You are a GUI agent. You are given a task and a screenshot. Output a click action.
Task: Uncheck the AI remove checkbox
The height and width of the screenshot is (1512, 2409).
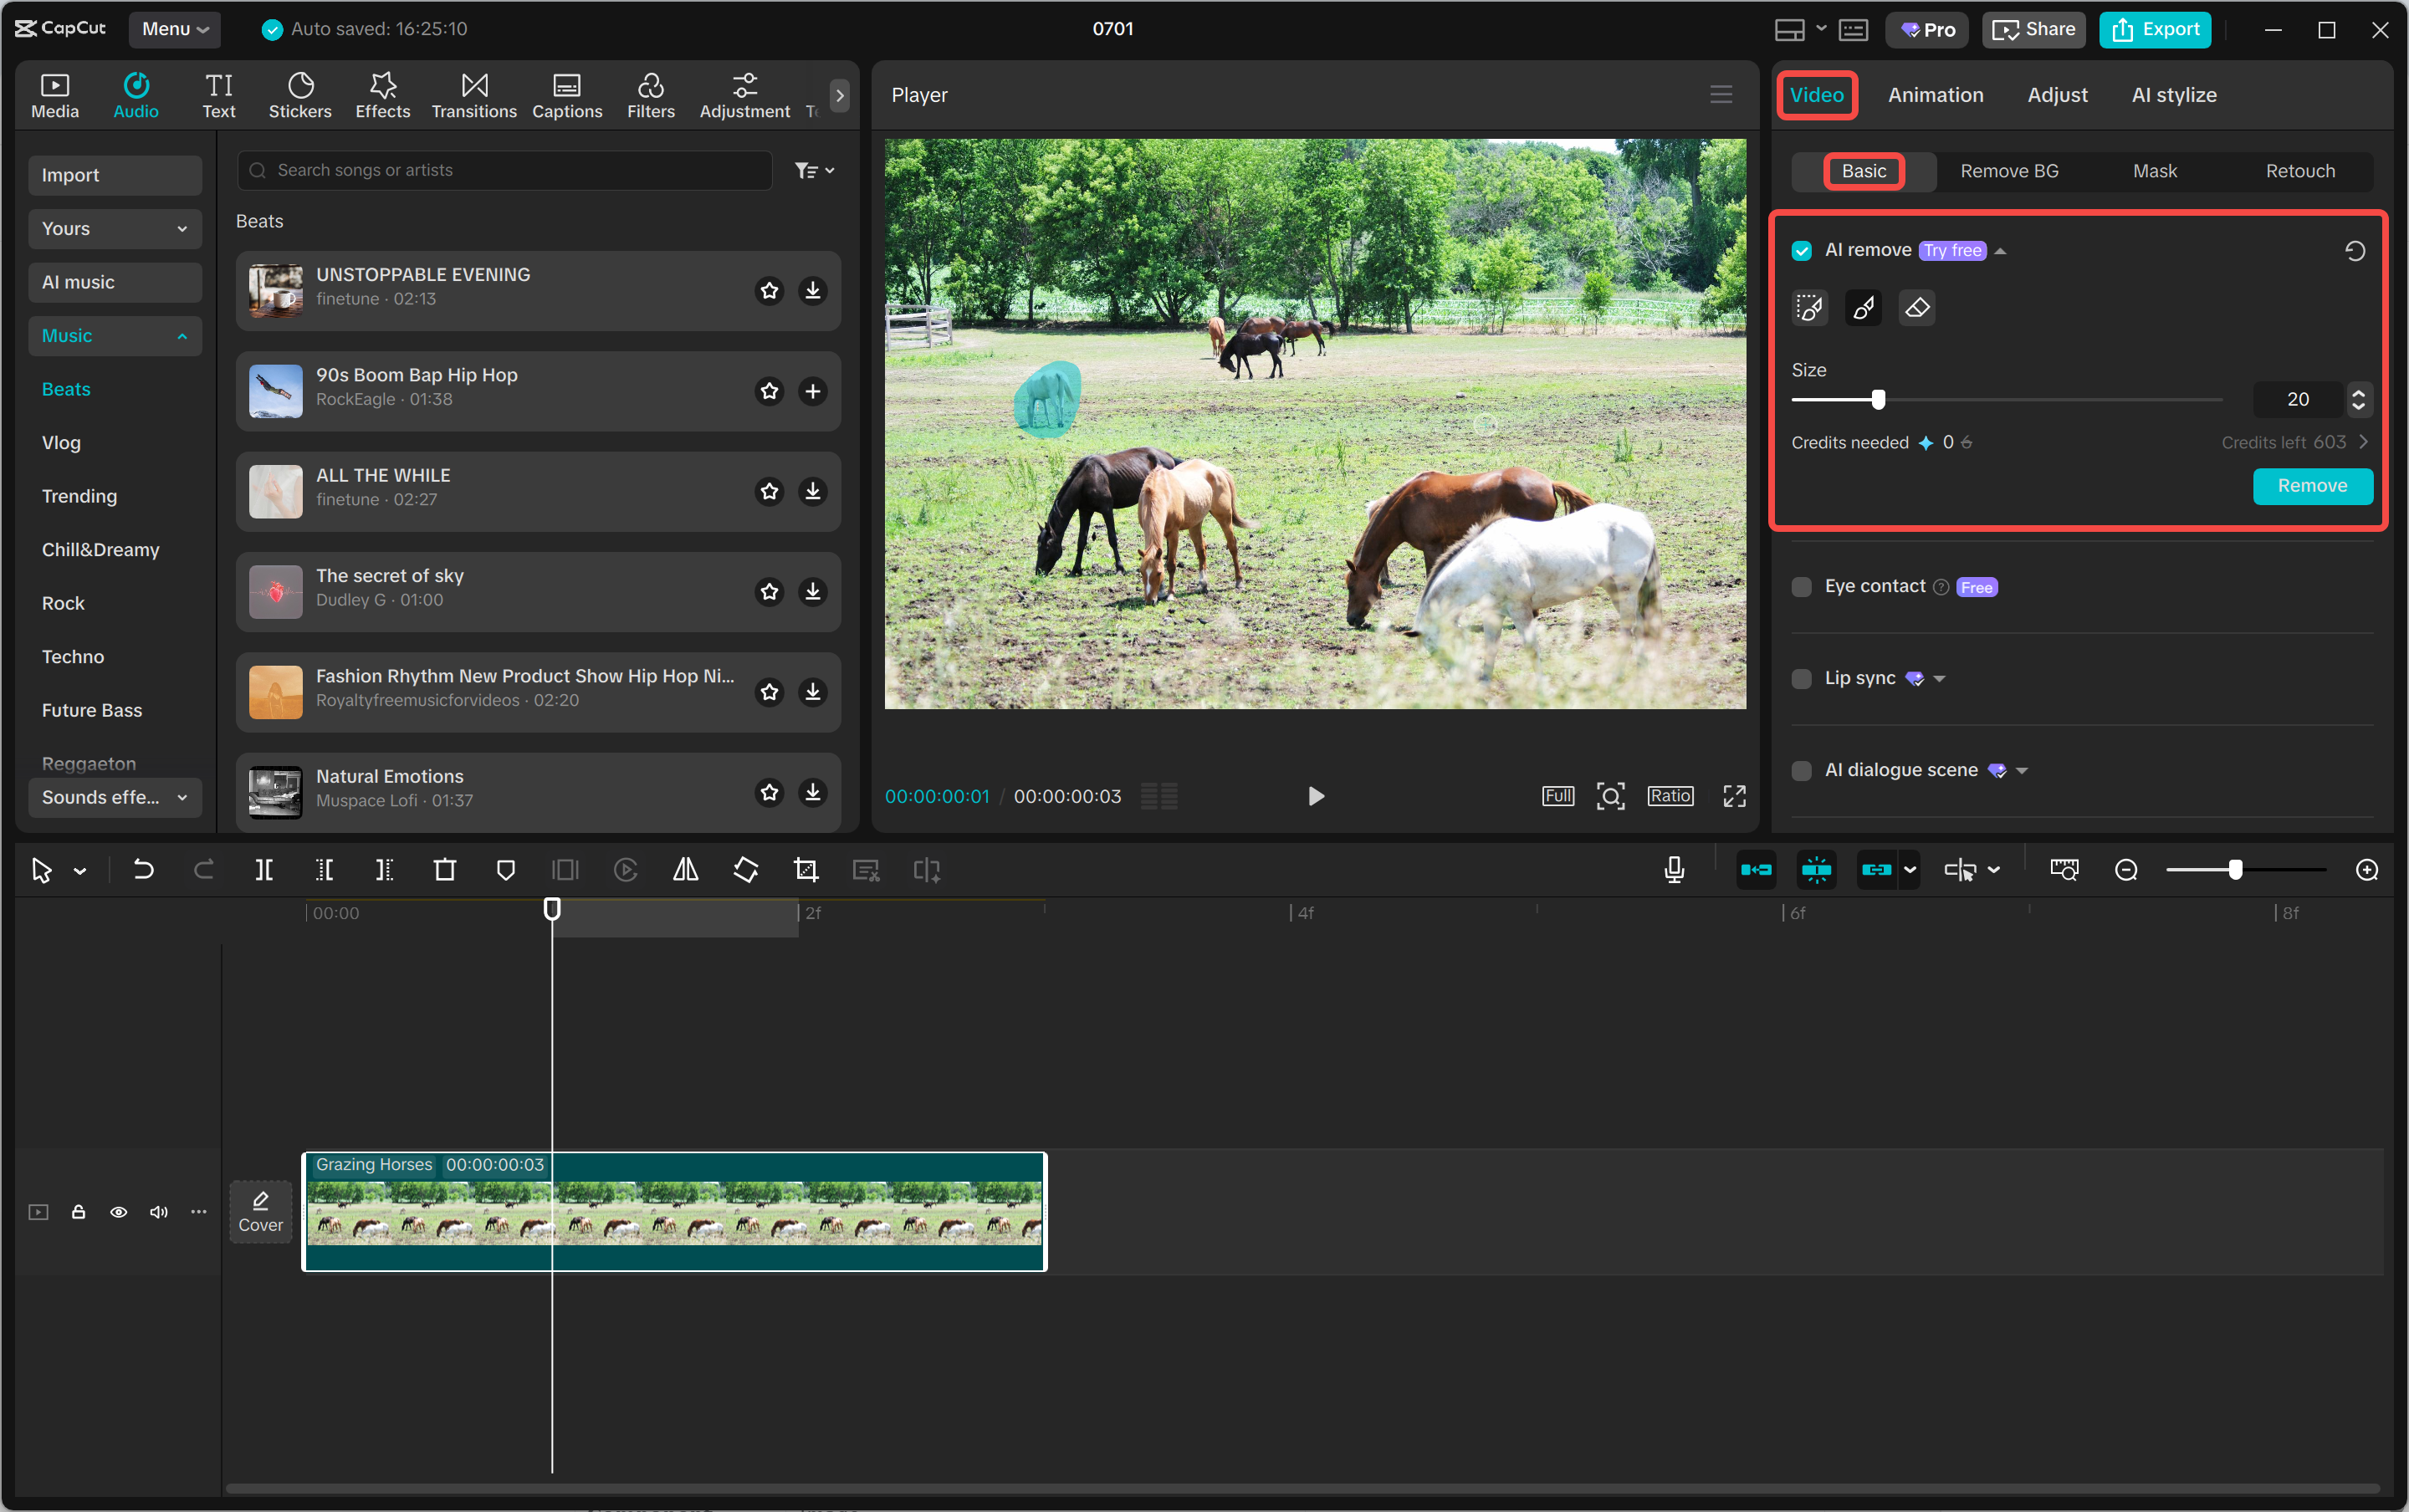click(x=1802, y=250)
